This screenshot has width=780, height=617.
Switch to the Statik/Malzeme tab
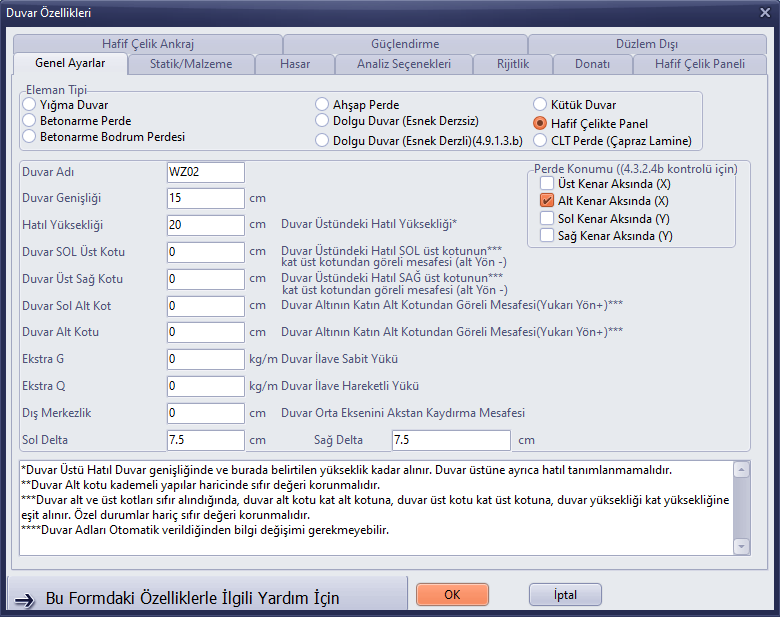191,64
